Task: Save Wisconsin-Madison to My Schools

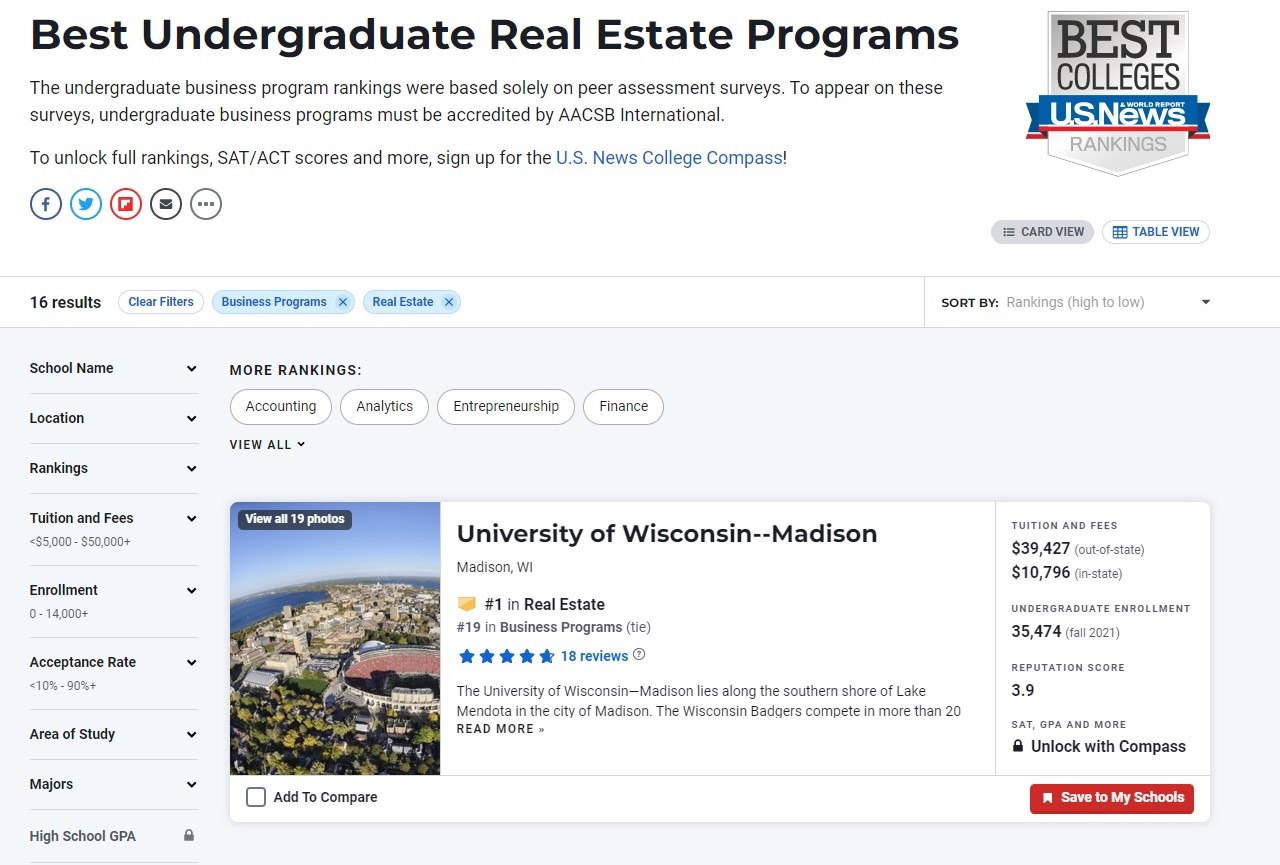Action: tap(1111, 798)
